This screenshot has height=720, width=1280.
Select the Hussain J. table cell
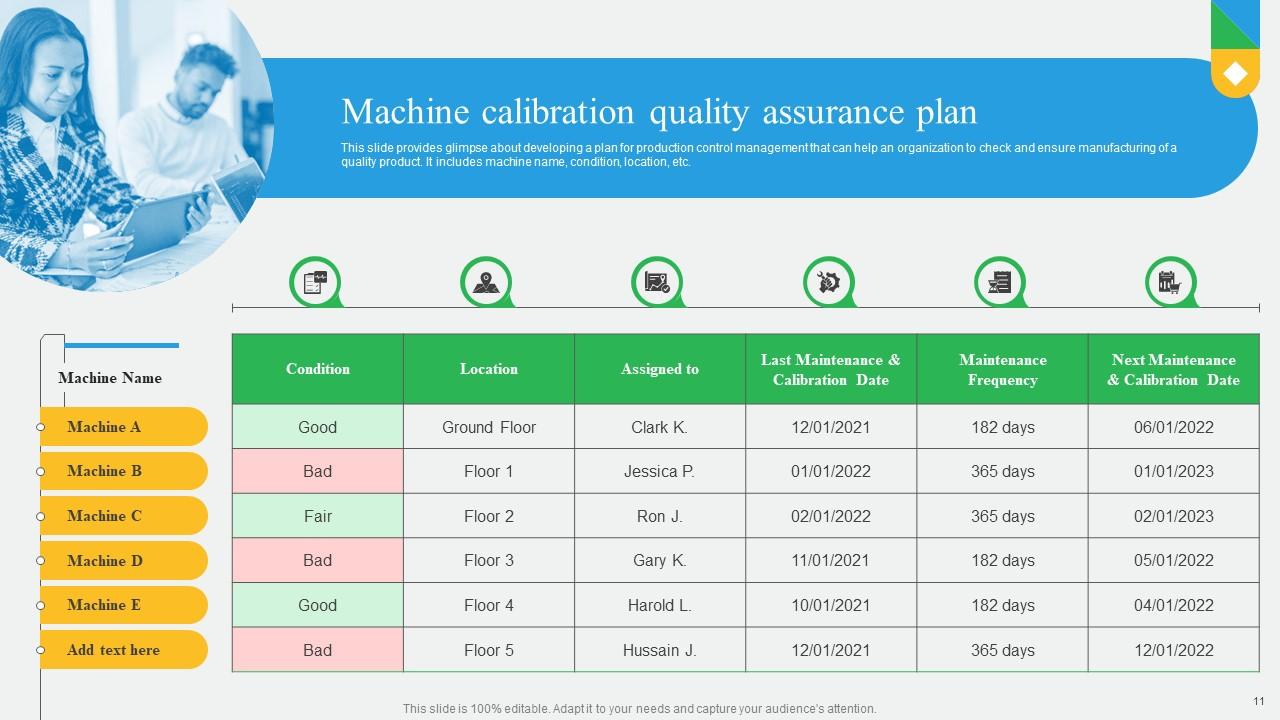pos(659,650)
